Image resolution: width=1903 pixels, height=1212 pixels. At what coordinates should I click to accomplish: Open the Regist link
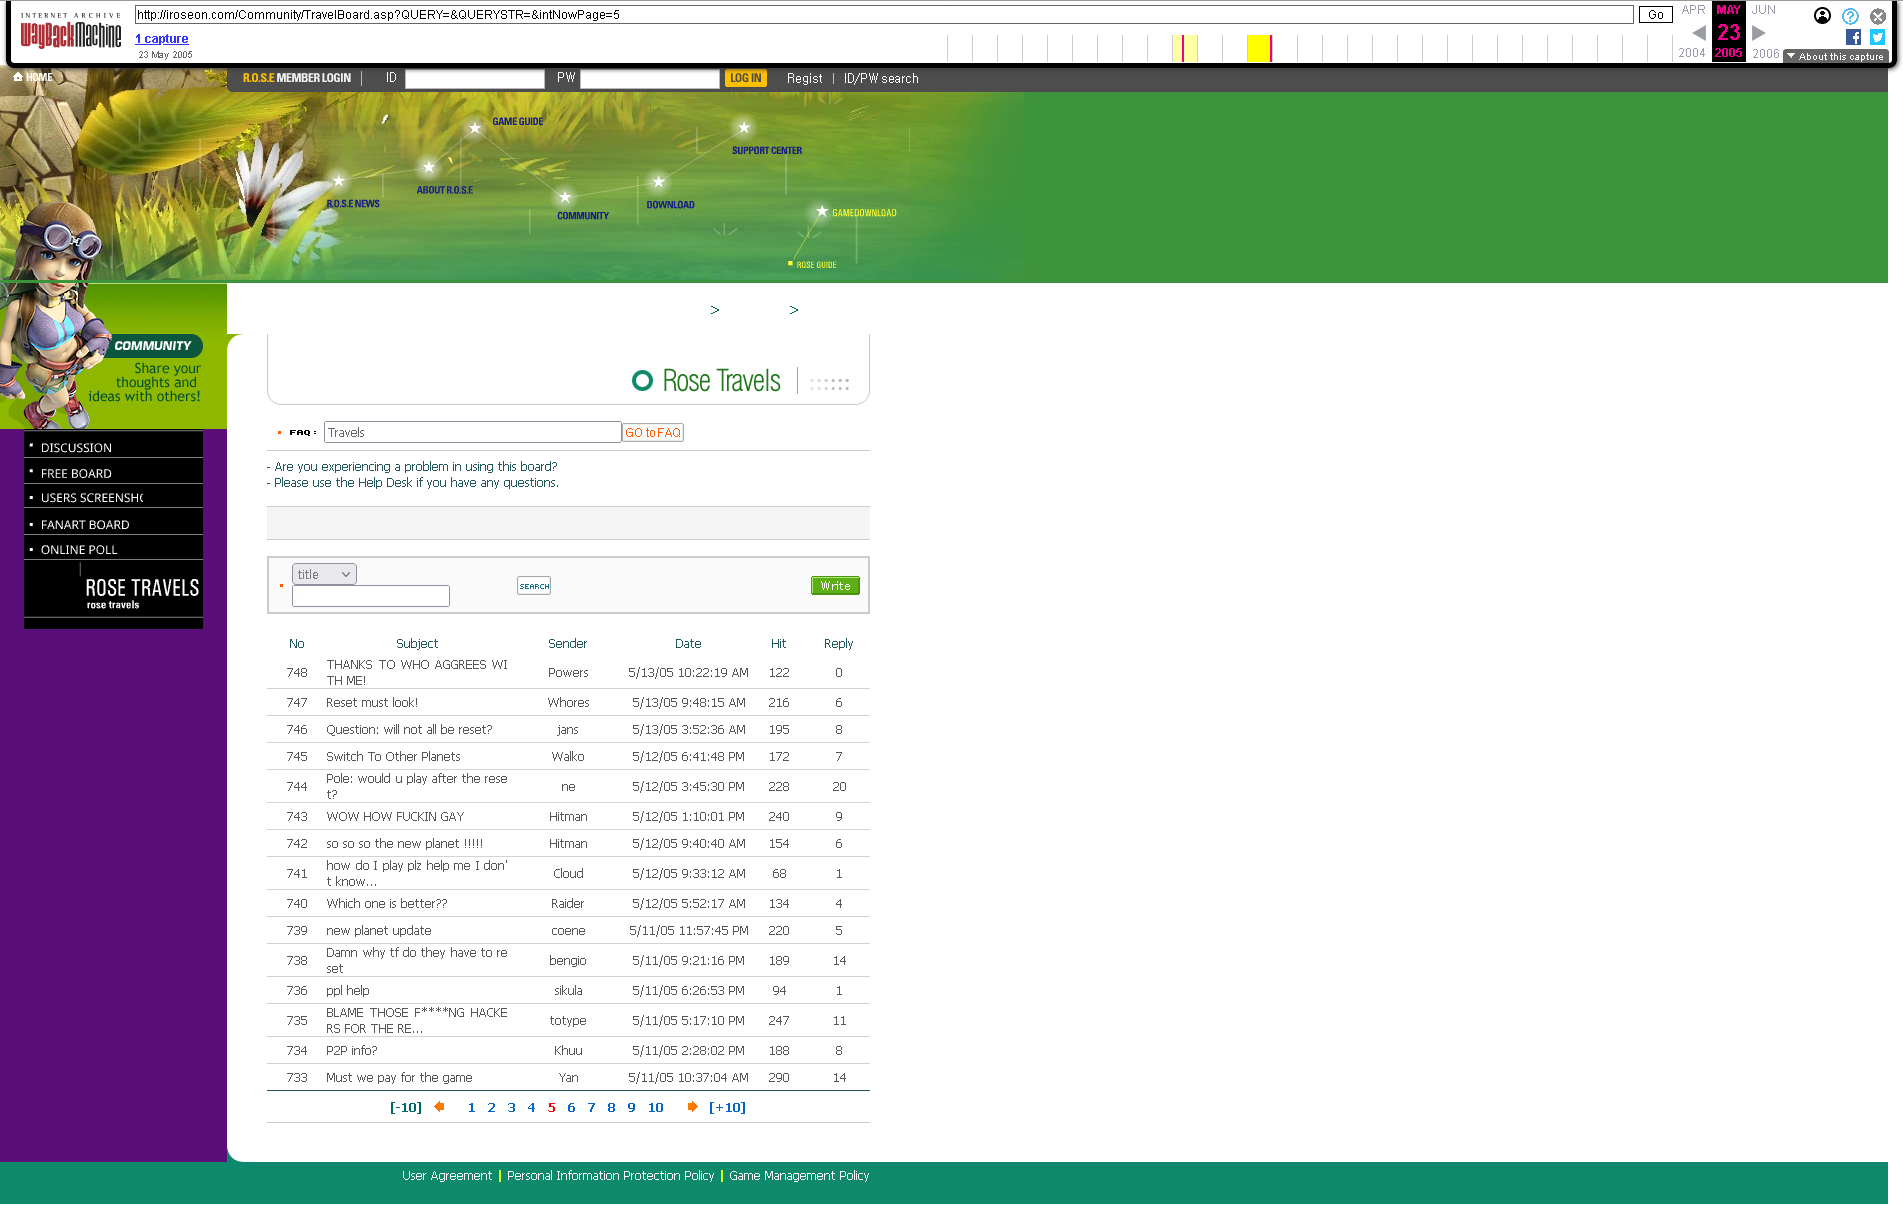804,79
